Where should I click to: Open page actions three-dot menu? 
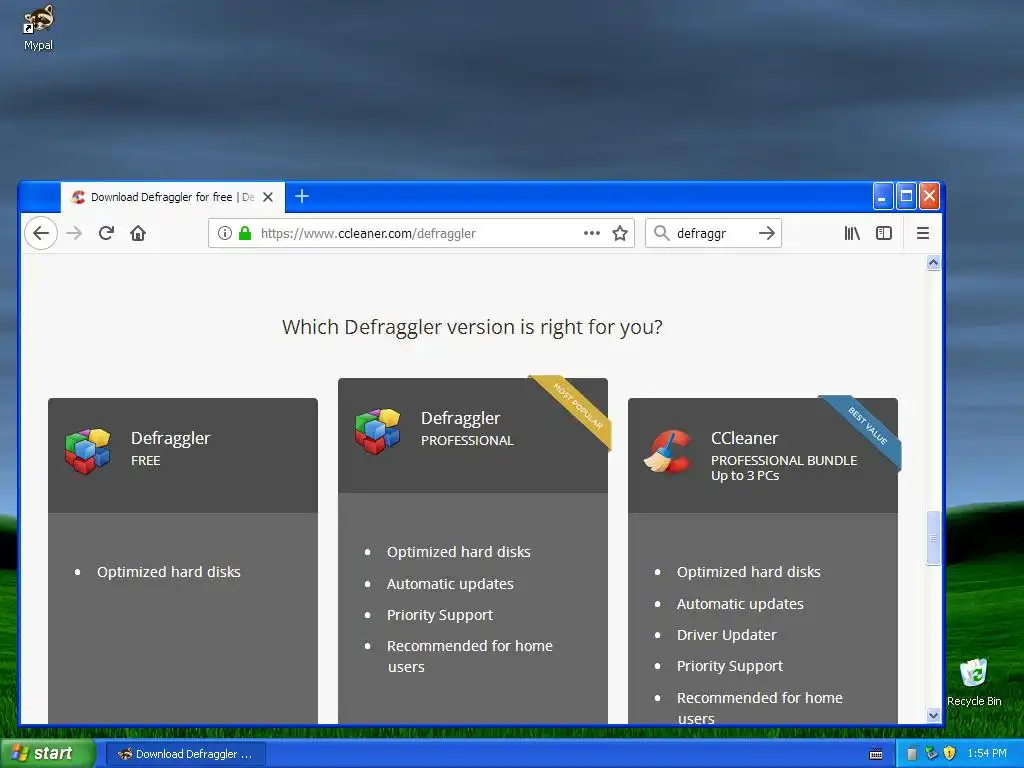(x=592, y=233)
